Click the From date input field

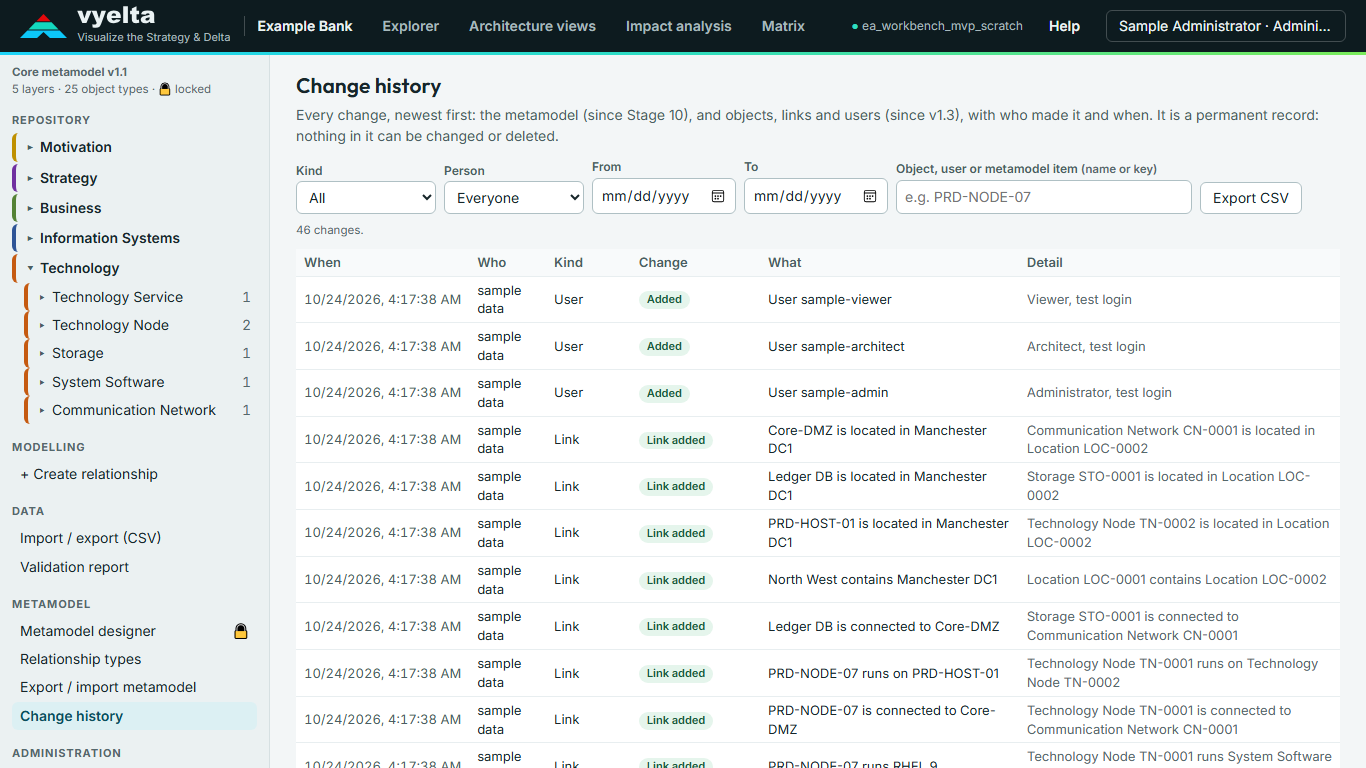pyautogui.click(x=664, y=196)
